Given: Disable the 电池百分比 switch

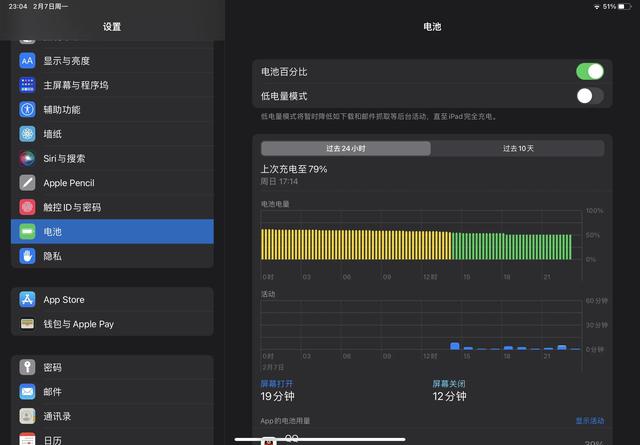Looking at the screenshot, I should click(589, 71).
